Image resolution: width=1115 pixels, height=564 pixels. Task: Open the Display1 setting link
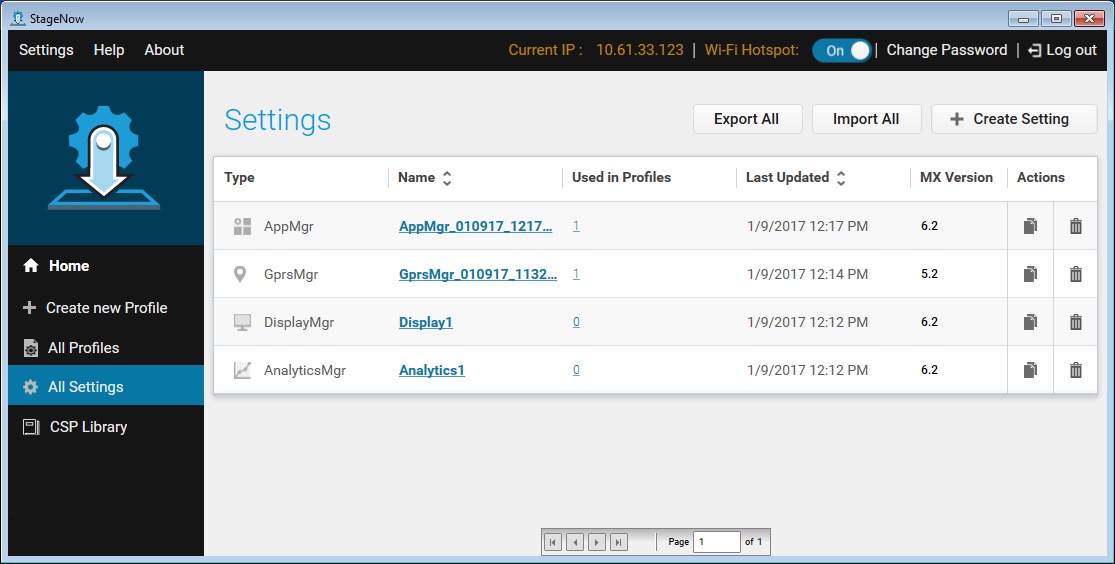(426, 322)
